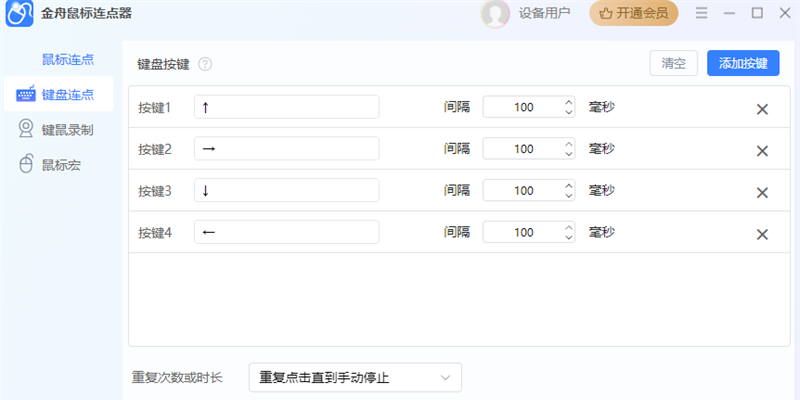Remove the 按键4 row via X icon
The image size is (800, 400).
pyautogui.click(x=762, y=234)
